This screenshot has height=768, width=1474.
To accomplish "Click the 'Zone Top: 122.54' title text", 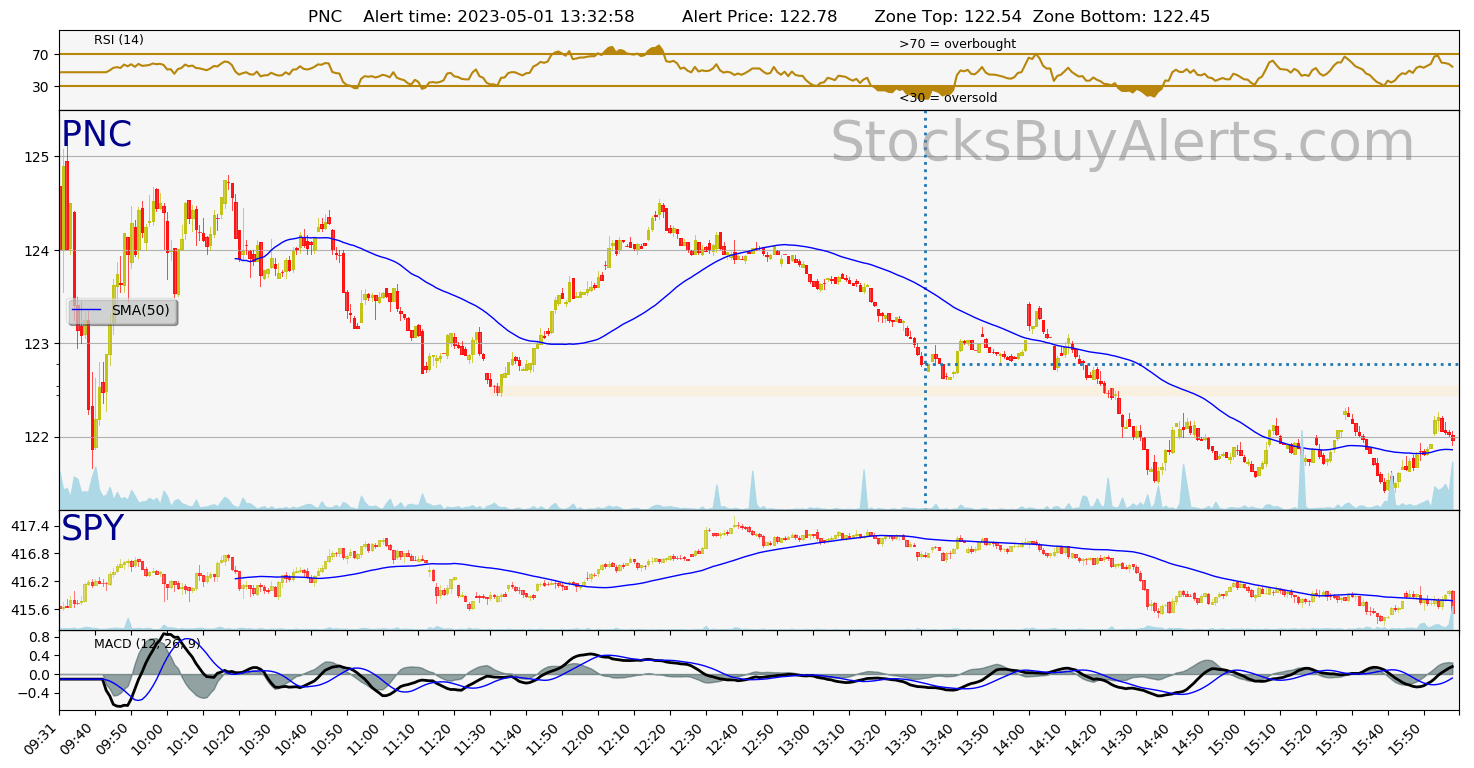I will [x=948, y=16].
